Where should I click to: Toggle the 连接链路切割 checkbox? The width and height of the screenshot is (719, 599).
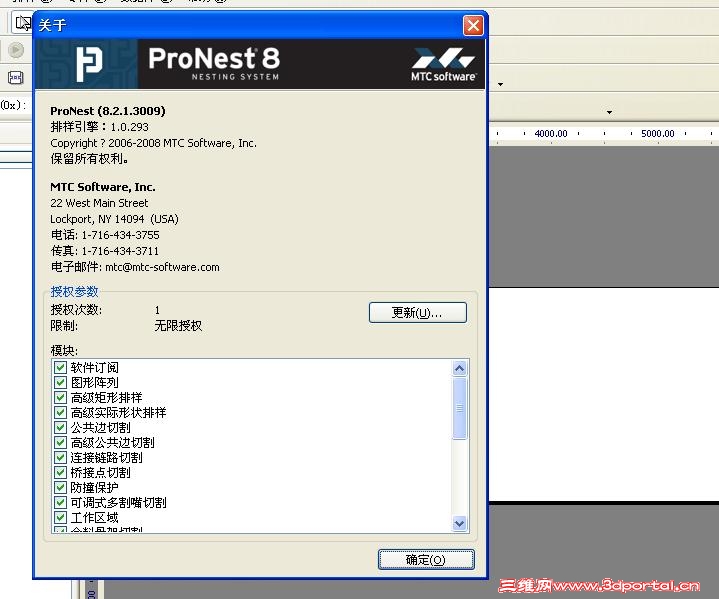tap(60, 457)
